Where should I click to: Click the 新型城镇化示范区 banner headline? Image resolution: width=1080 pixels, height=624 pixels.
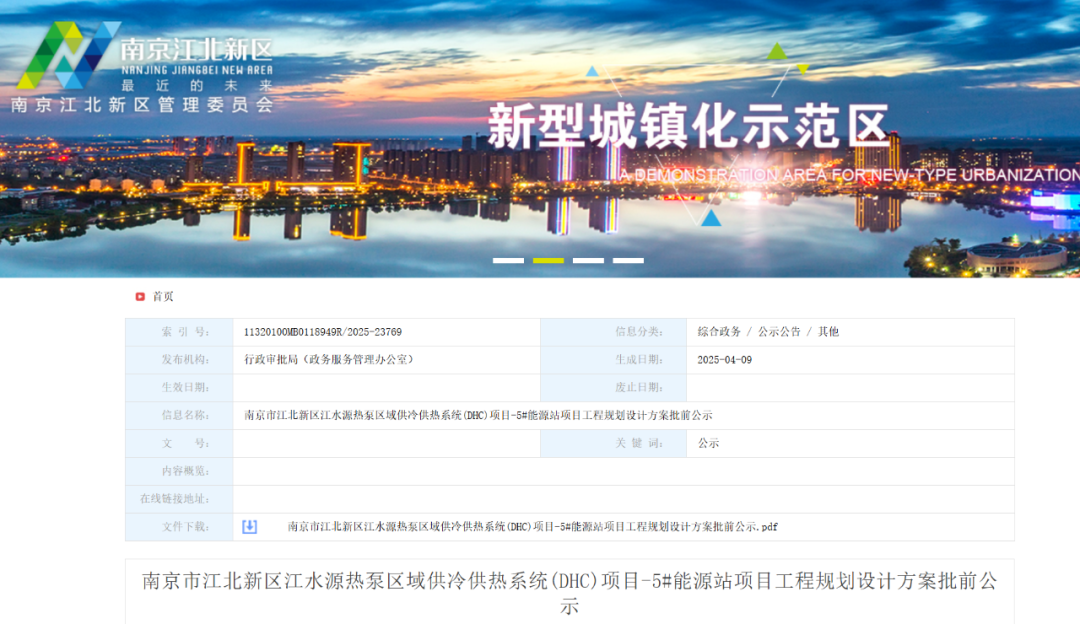pyautogui.click(x=688, y=128)
